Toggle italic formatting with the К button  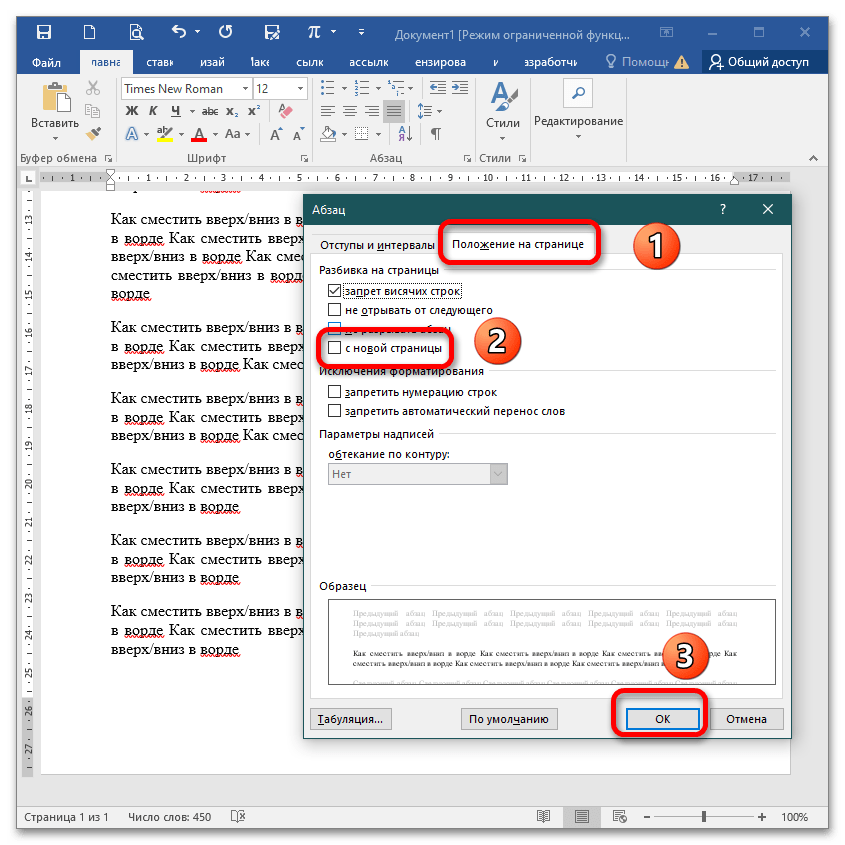coord(154,111)
